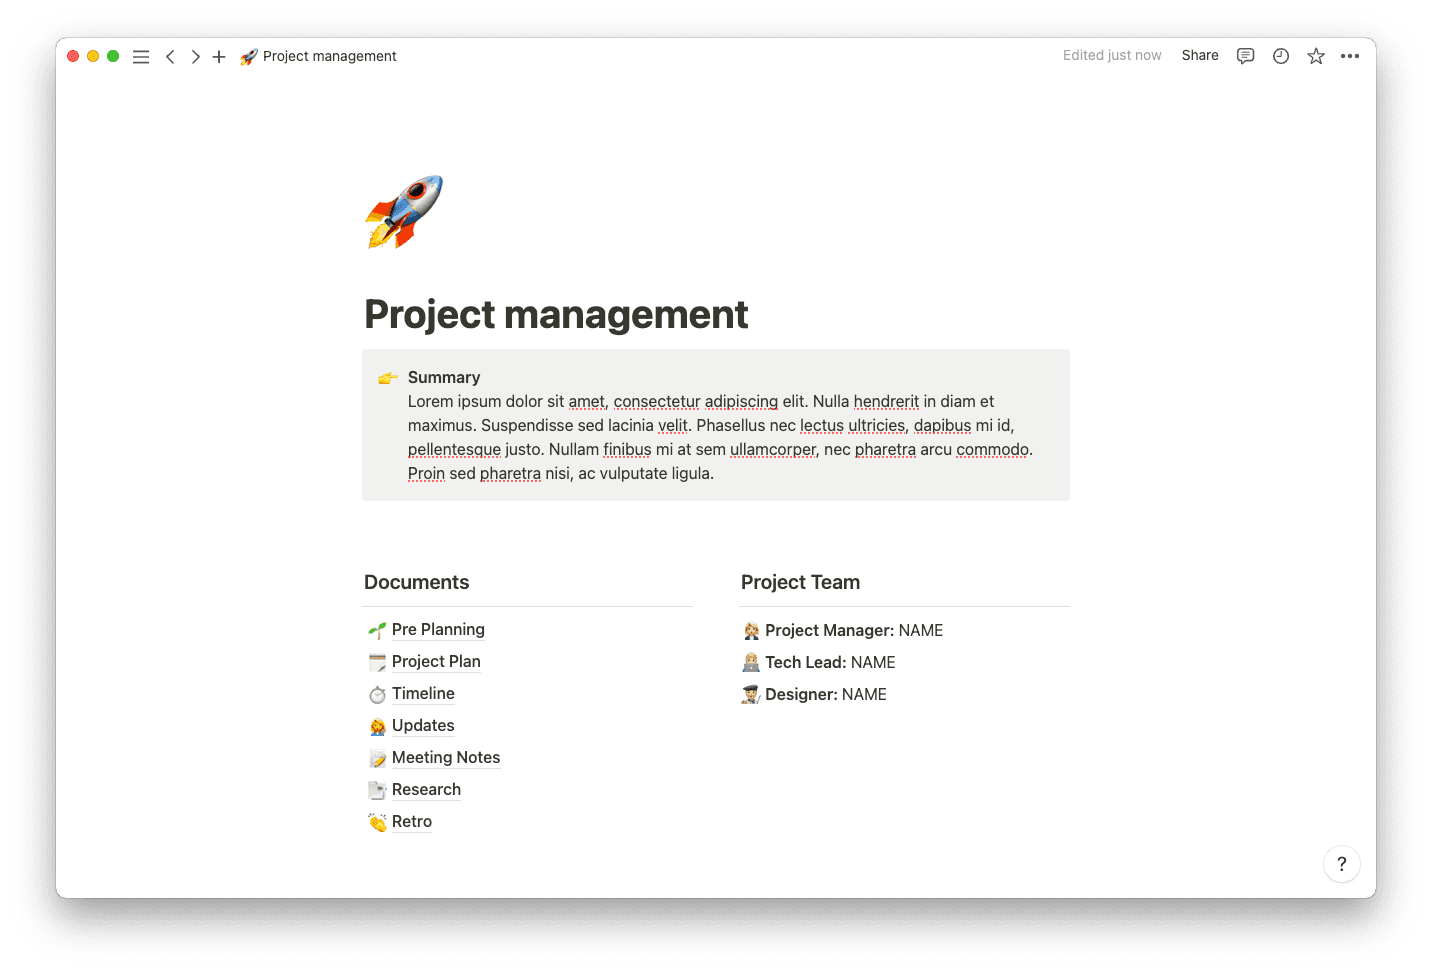Click NAME next to Project Manager
Viewport: 1432px width, 972px height.
point(920,630)
